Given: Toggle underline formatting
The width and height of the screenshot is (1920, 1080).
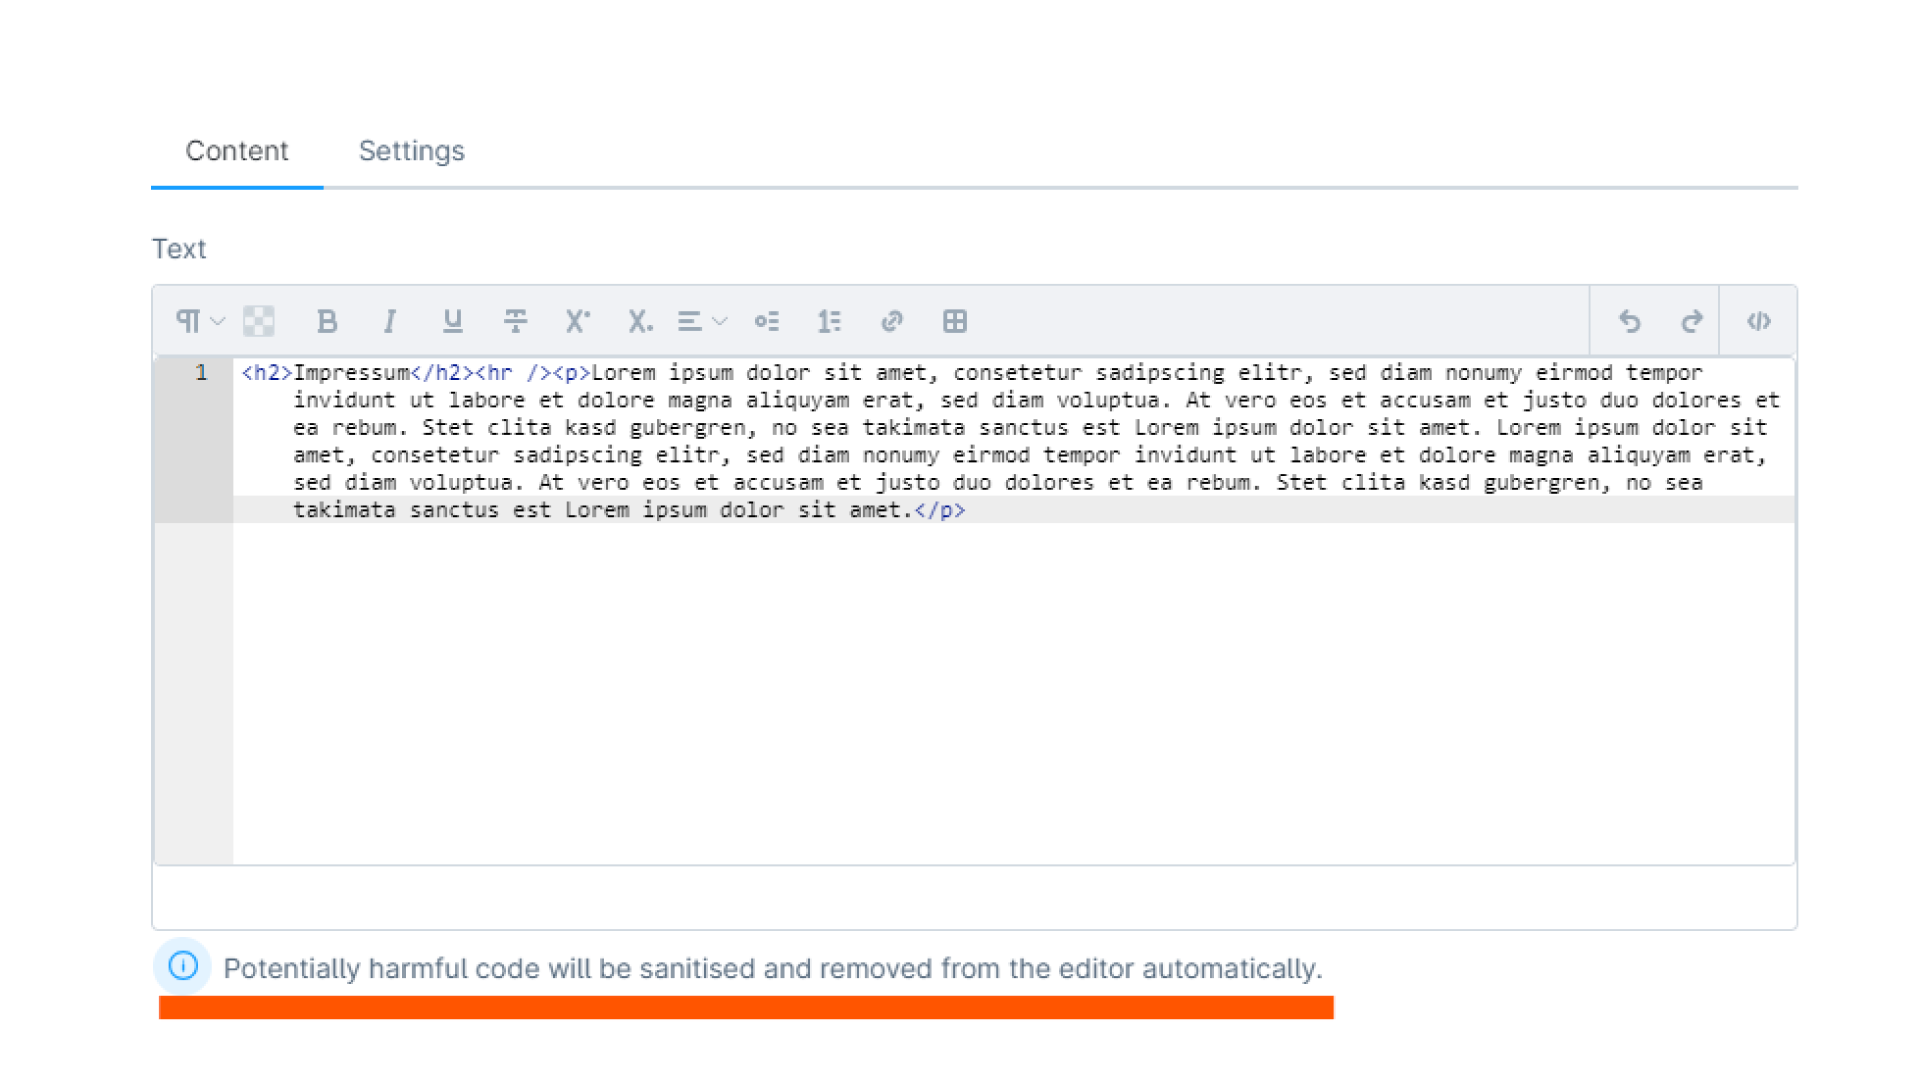Looking at the screenshot, I should pyautogui.click(x=452, y=321).
